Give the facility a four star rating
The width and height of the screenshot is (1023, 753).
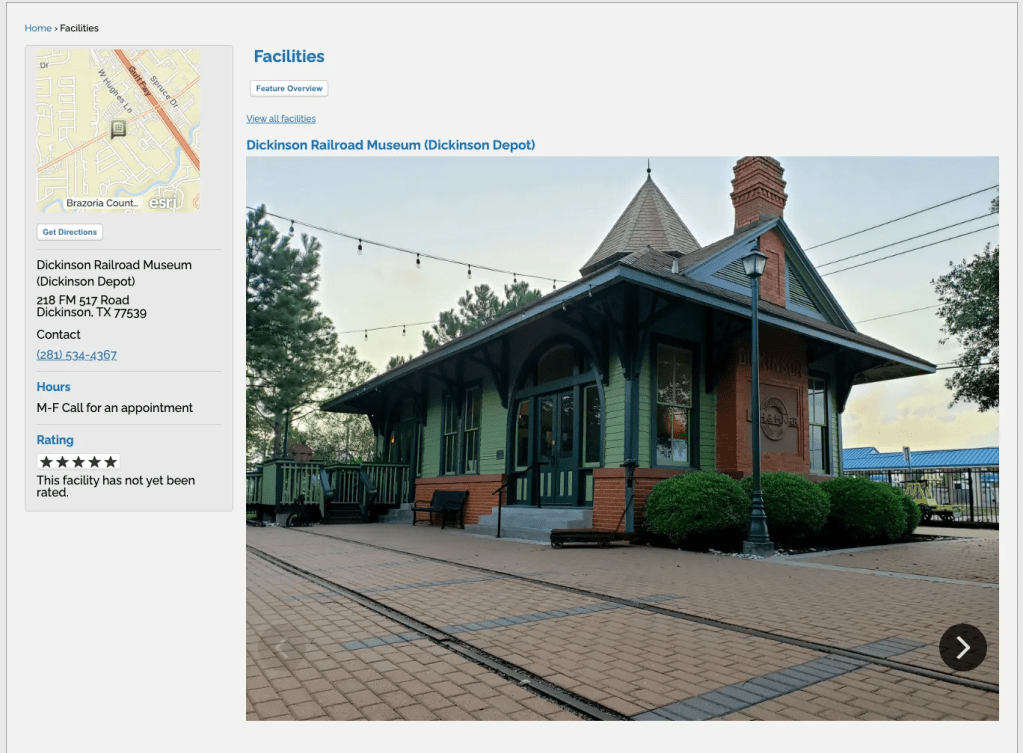[94, 462]
